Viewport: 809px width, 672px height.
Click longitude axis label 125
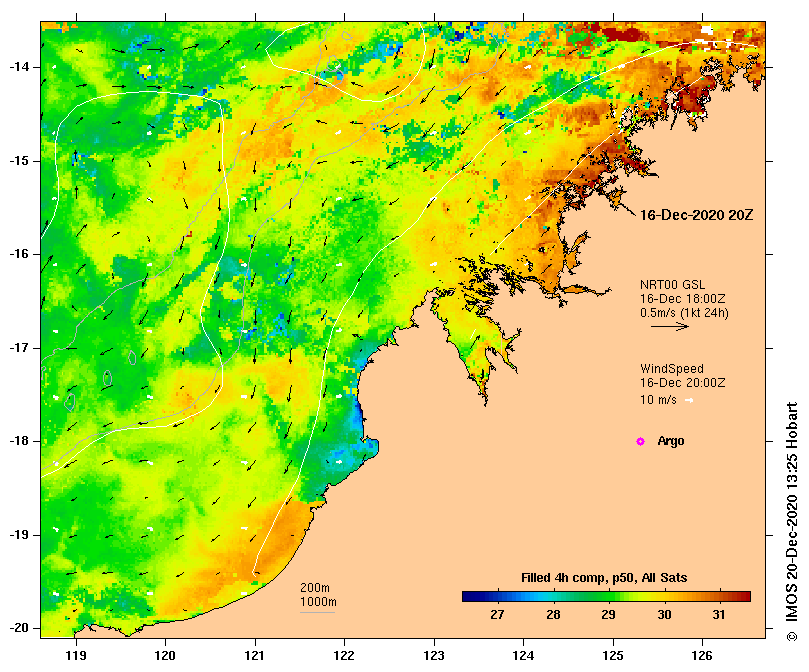[613, 656]
